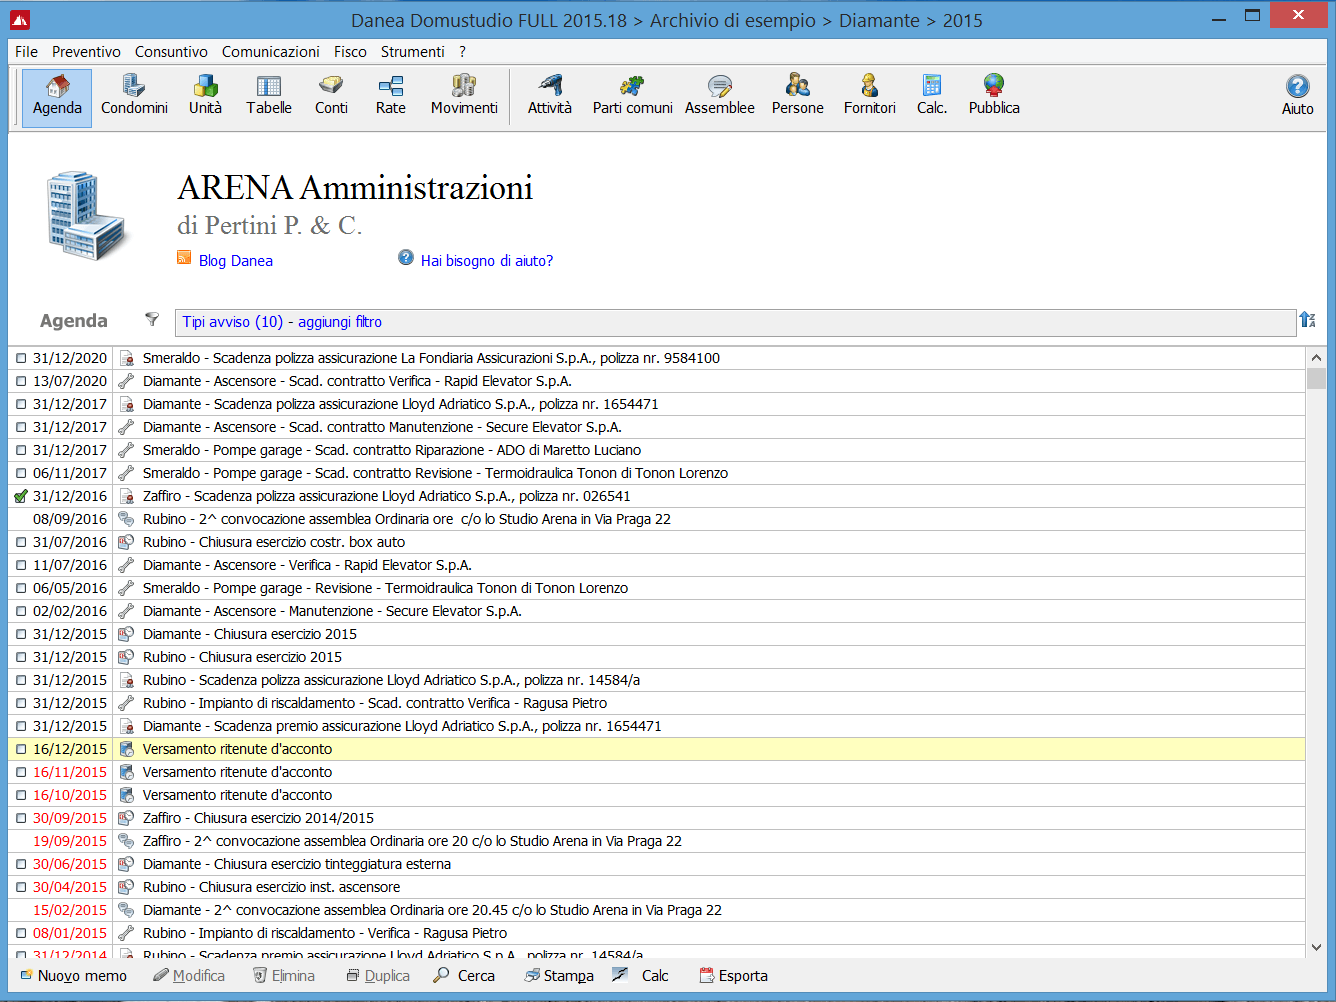Click the Danea application icon in title bar
Viewport: 1336px width, 1002px height.
20,19
